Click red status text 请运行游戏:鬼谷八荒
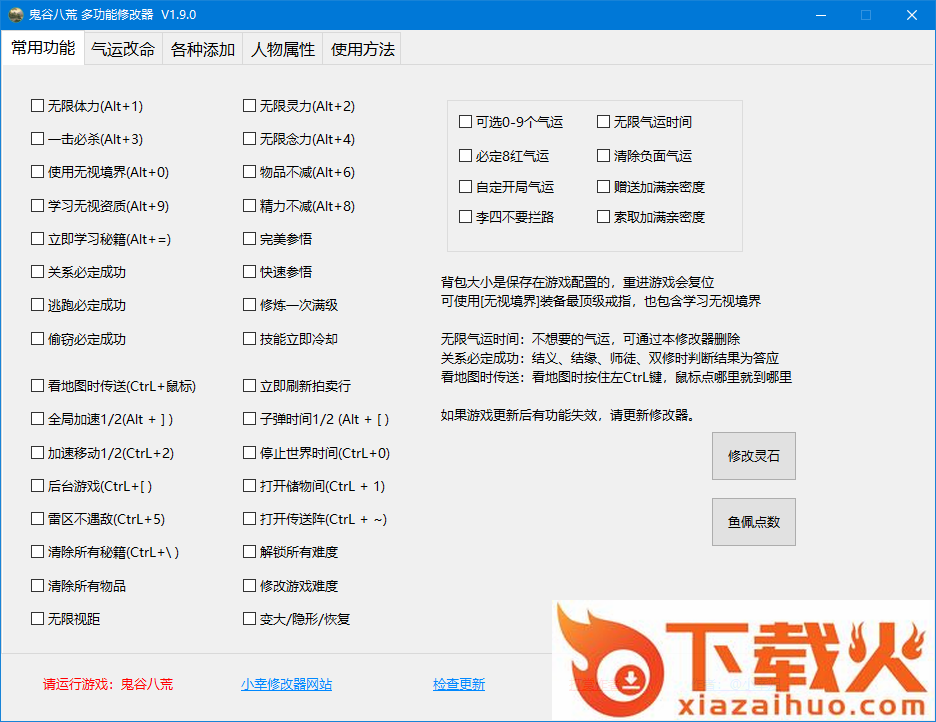Screen dimensions: 936x722 [x=108, y=684]
